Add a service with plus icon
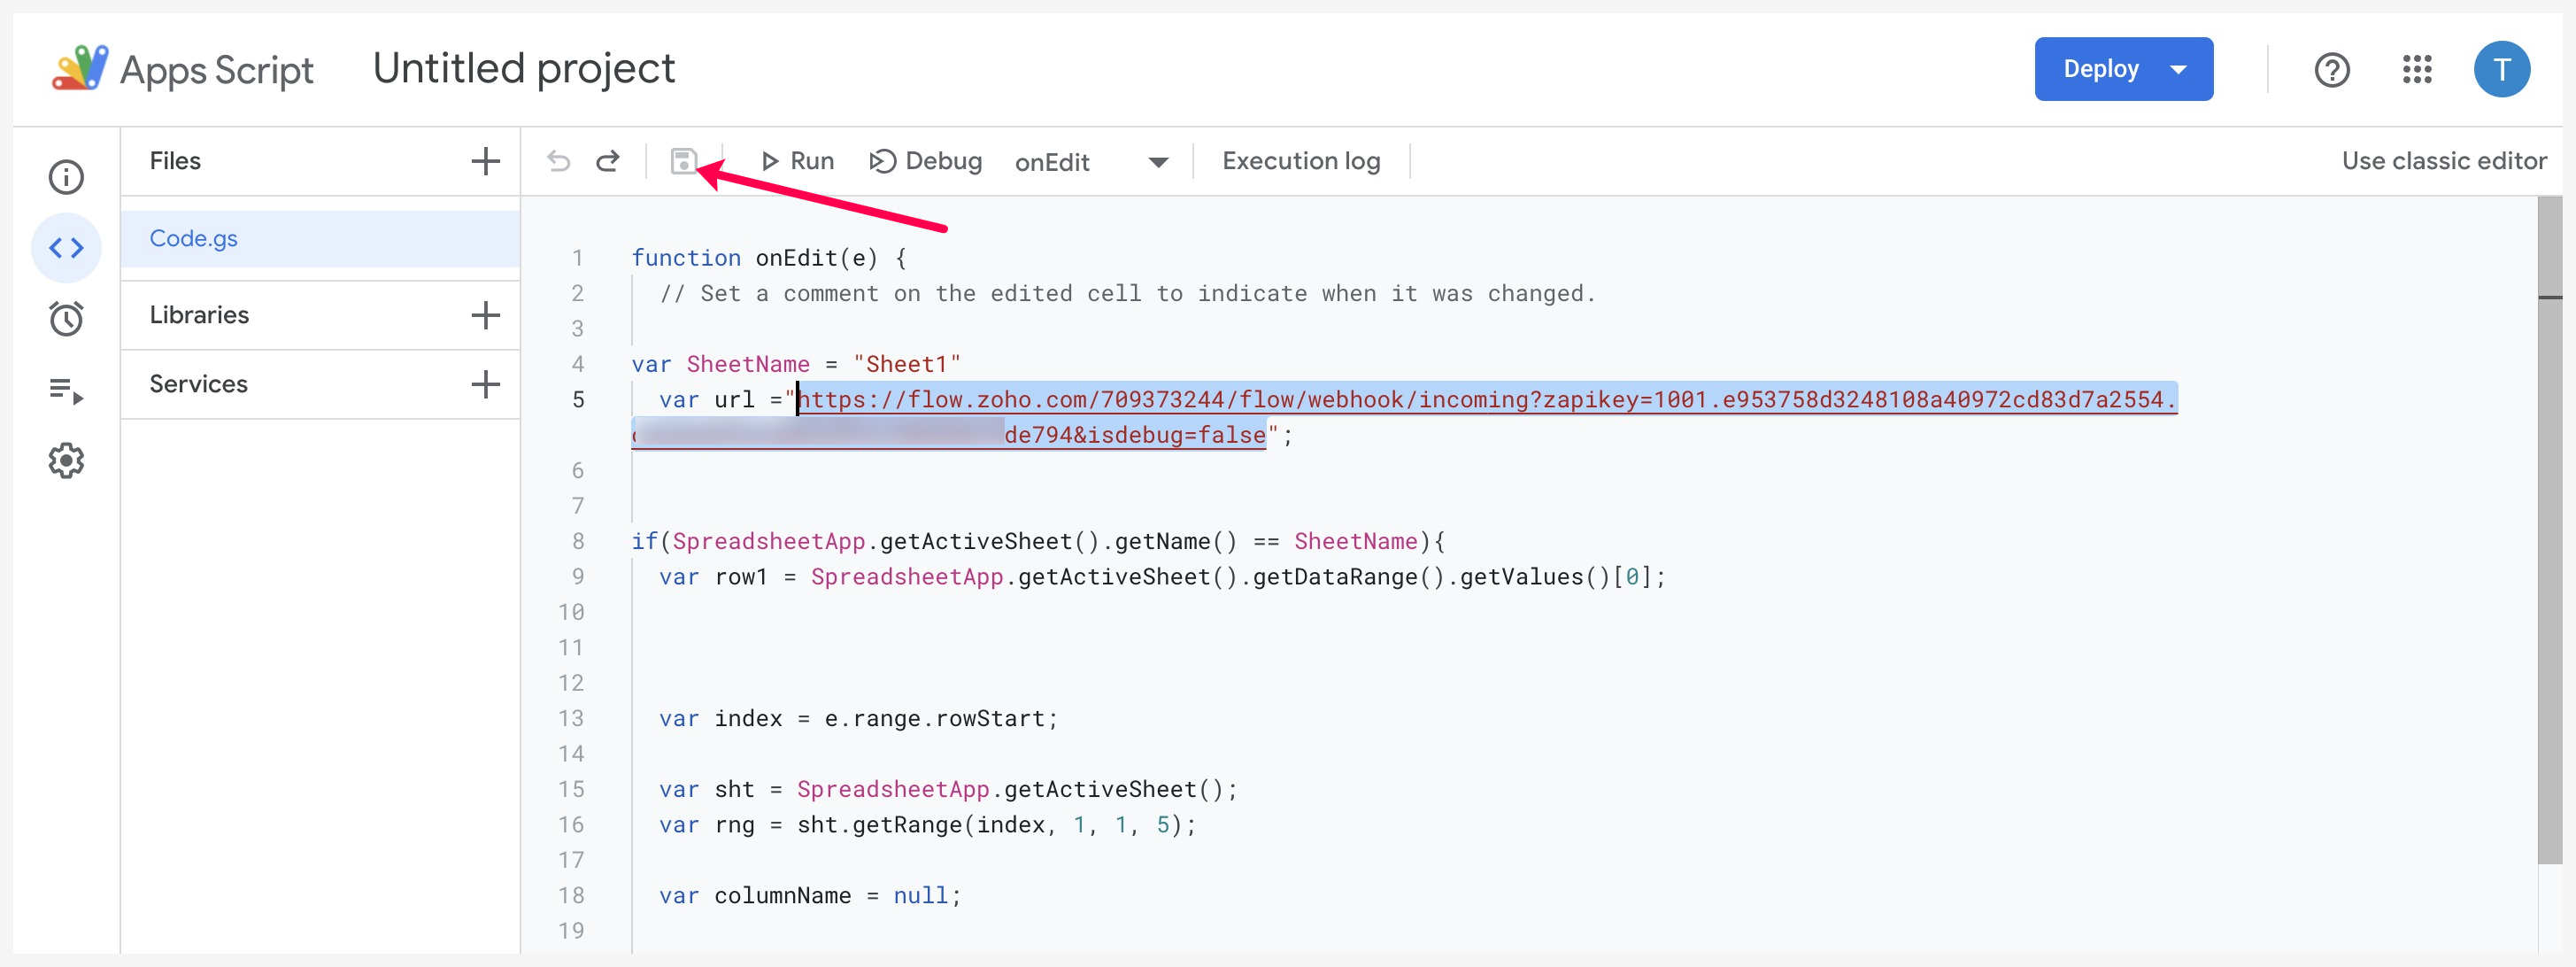The image size is (2576, 967). 485,384
